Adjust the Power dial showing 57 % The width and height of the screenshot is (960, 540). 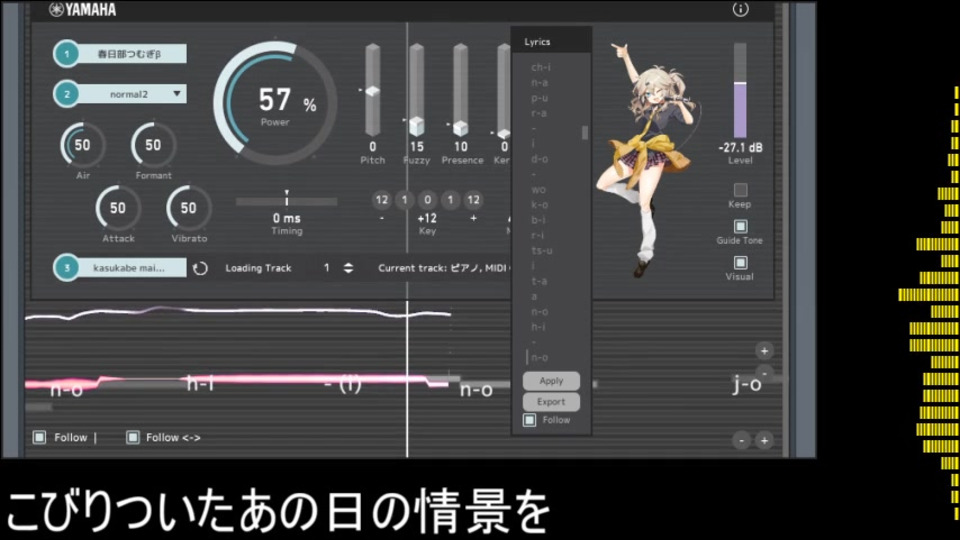[275, 103]
